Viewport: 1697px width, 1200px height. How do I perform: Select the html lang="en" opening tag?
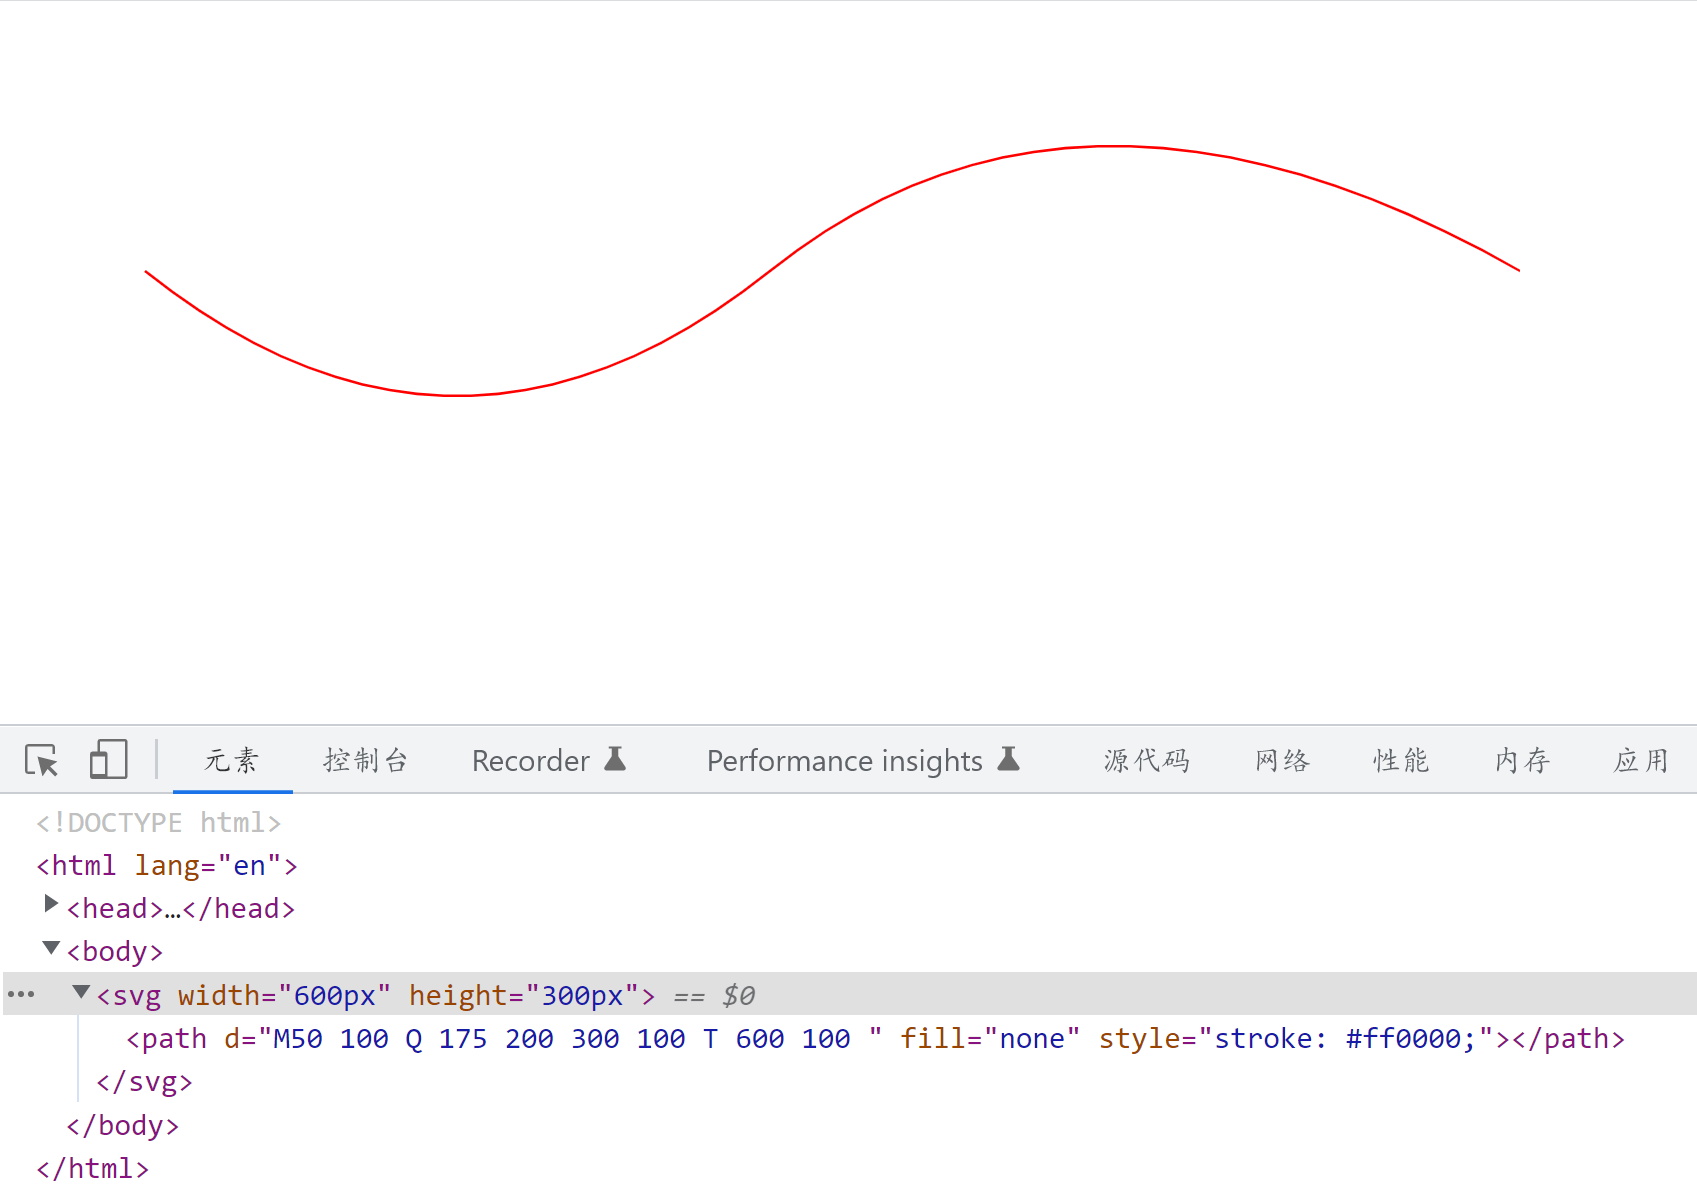point(167,865)
